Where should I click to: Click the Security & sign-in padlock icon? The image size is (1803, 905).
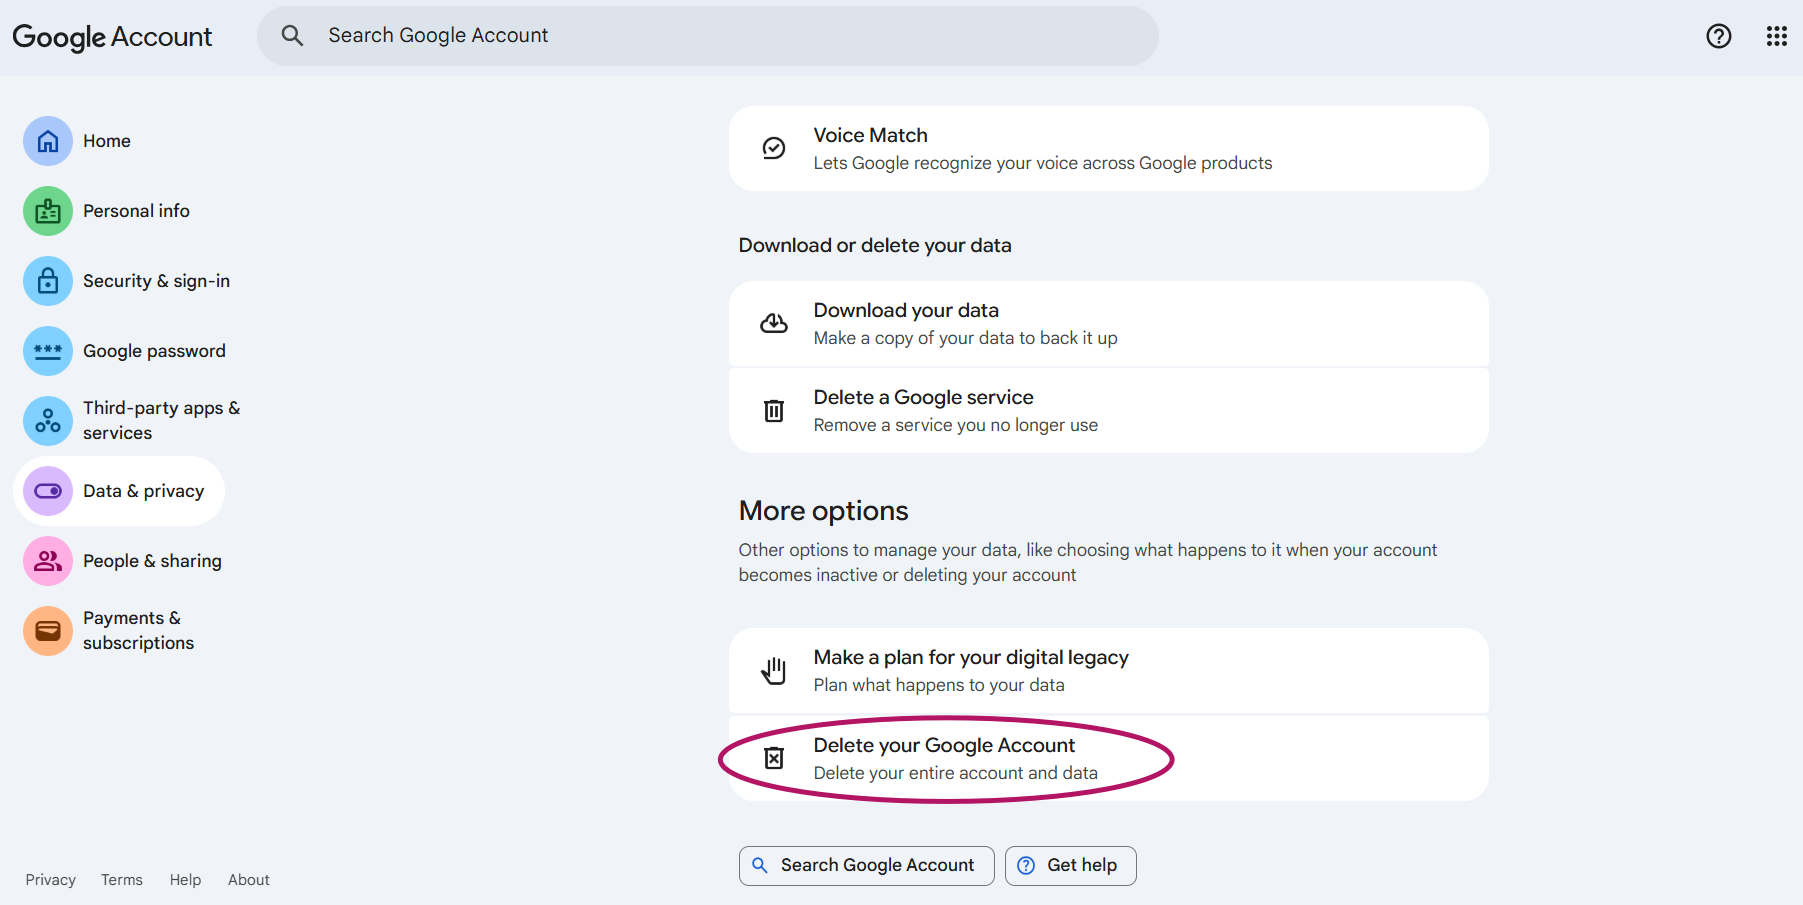coord(47,281)
